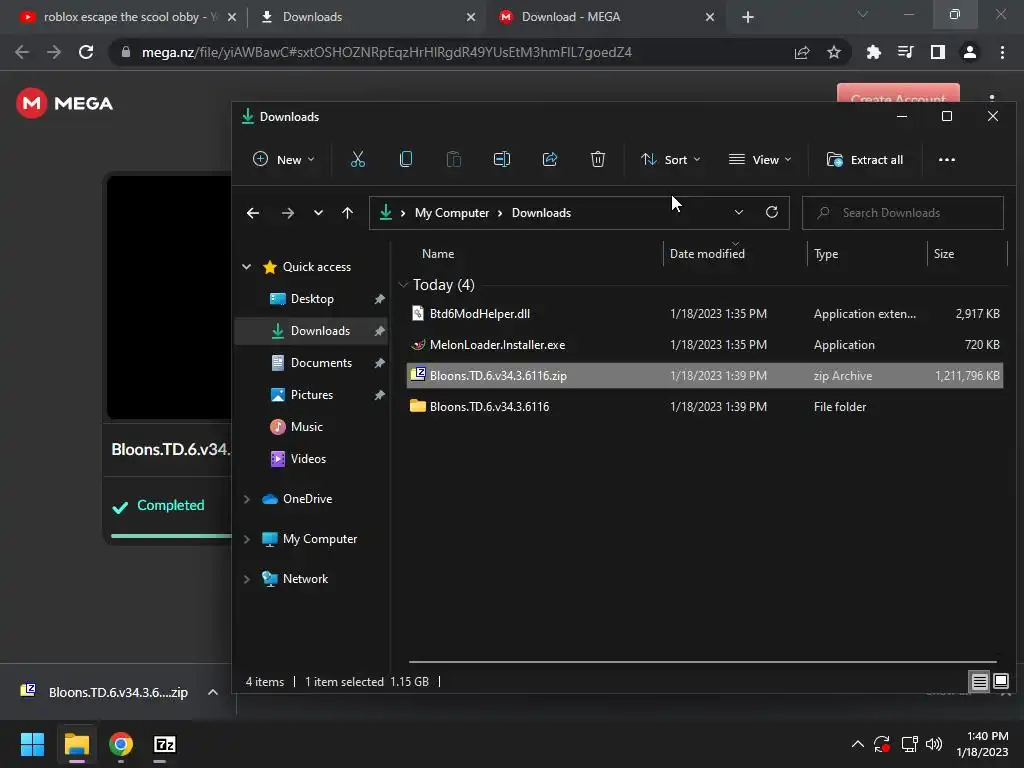Go back in Explorer navigation
This screenshot has height=768, width=1024.
click(253, 213)
